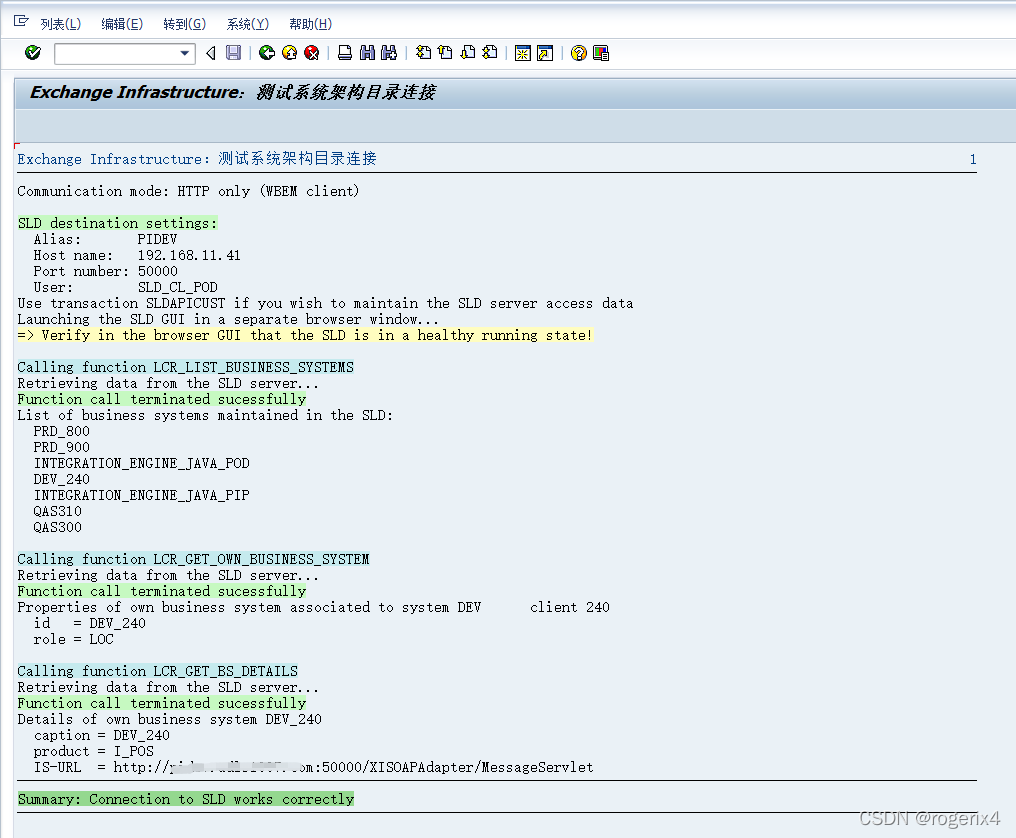Image resolution: width=1016 pixels, height=838 pixels.
Task: Click the red Cancel icon
Action: click(311, 53)
